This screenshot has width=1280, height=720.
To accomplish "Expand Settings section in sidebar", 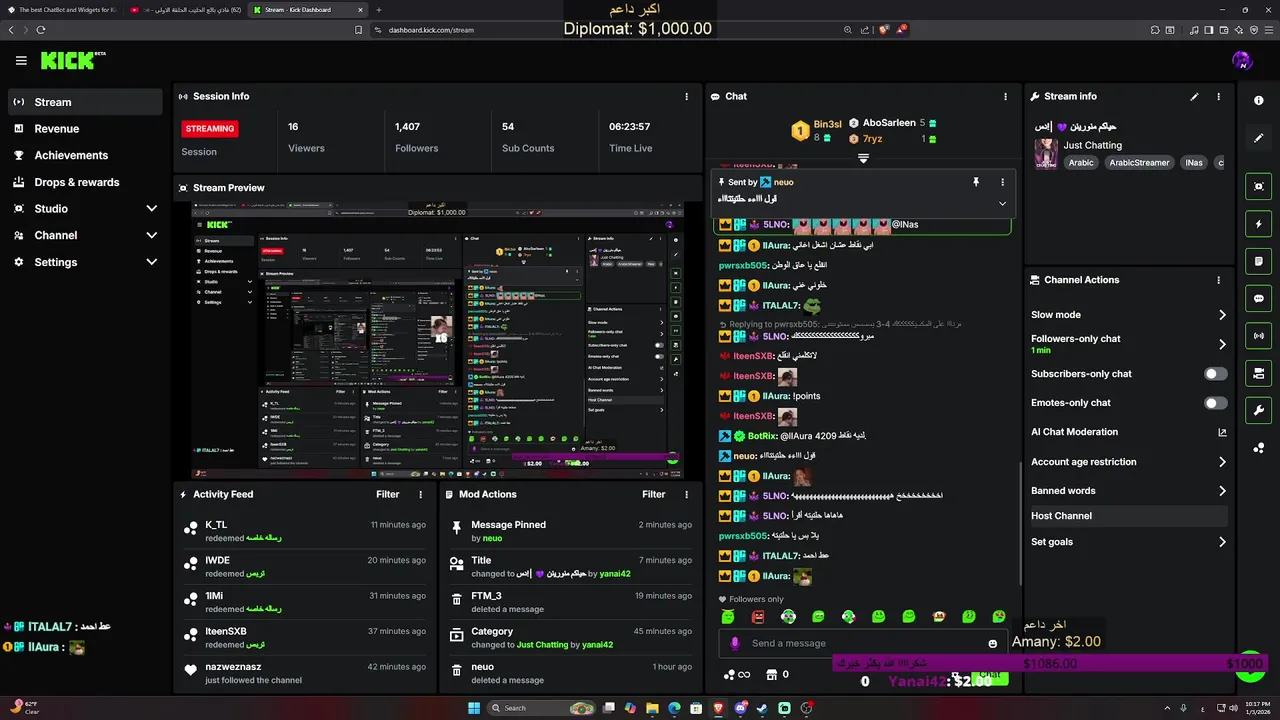I will tap(151, 262).
